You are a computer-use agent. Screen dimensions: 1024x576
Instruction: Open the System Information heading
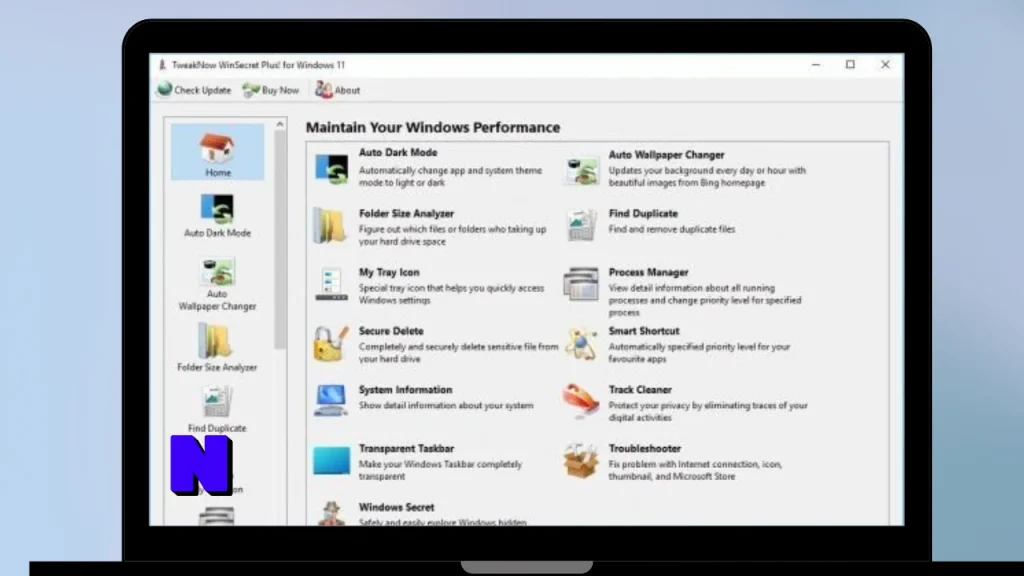[406, 390]
